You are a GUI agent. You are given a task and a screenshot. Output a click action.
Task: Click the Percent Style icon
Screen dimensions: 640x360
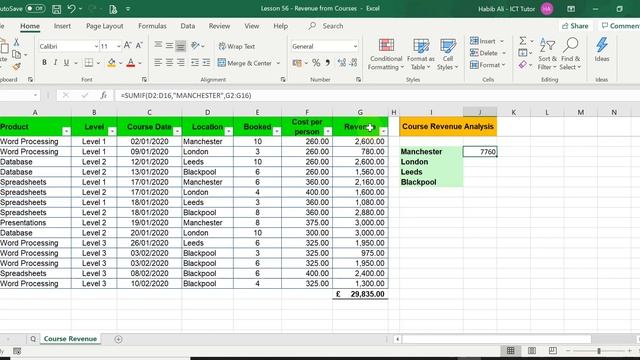(x=316, y=63)
